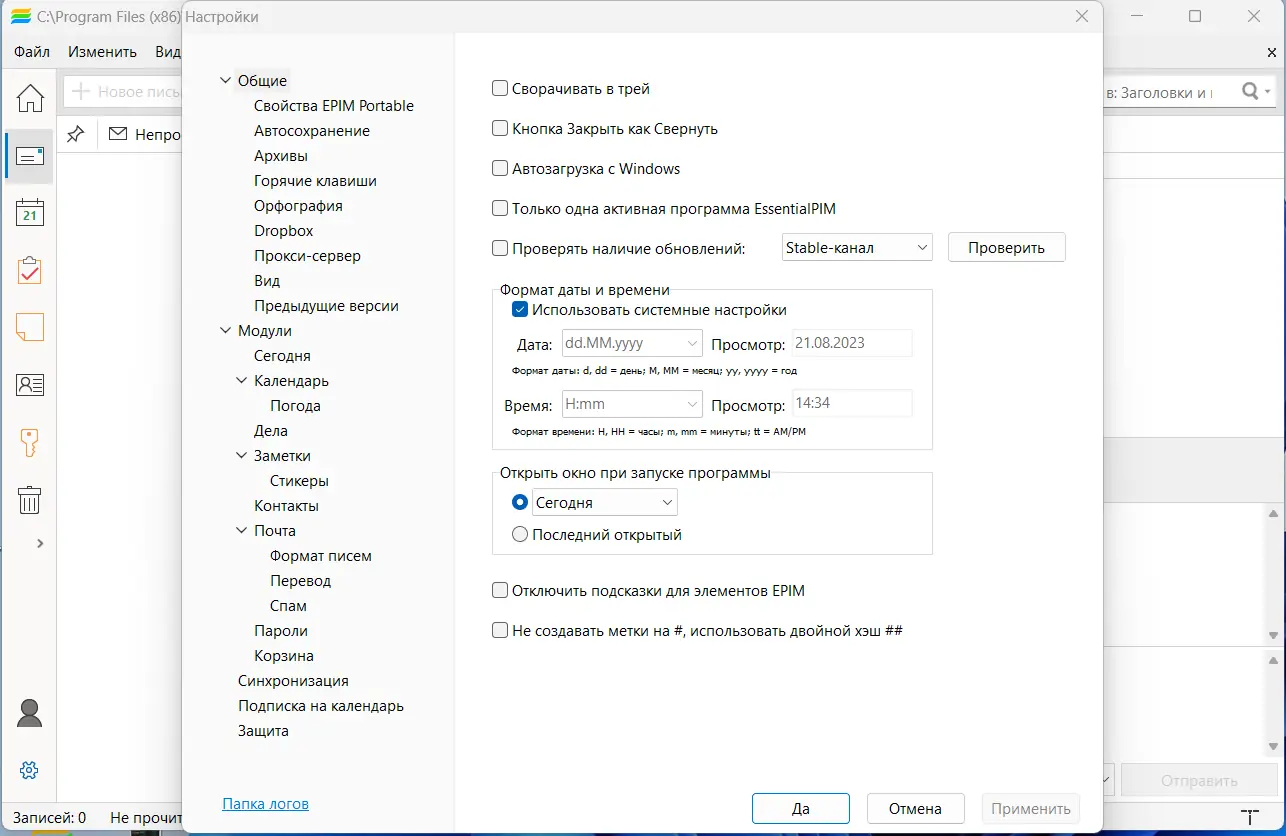Collapse the Заметки tree node chevron
1286x836 pixels.
point(241,456)
